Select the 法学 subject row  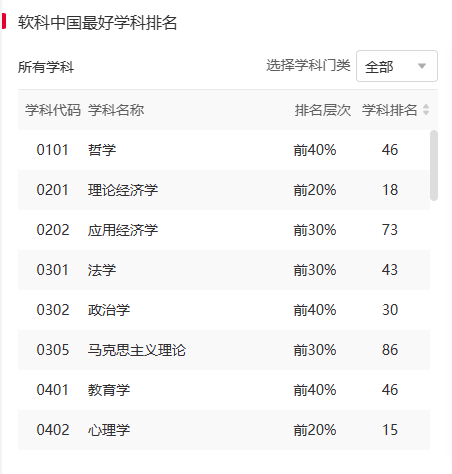(x=224, y=270)
